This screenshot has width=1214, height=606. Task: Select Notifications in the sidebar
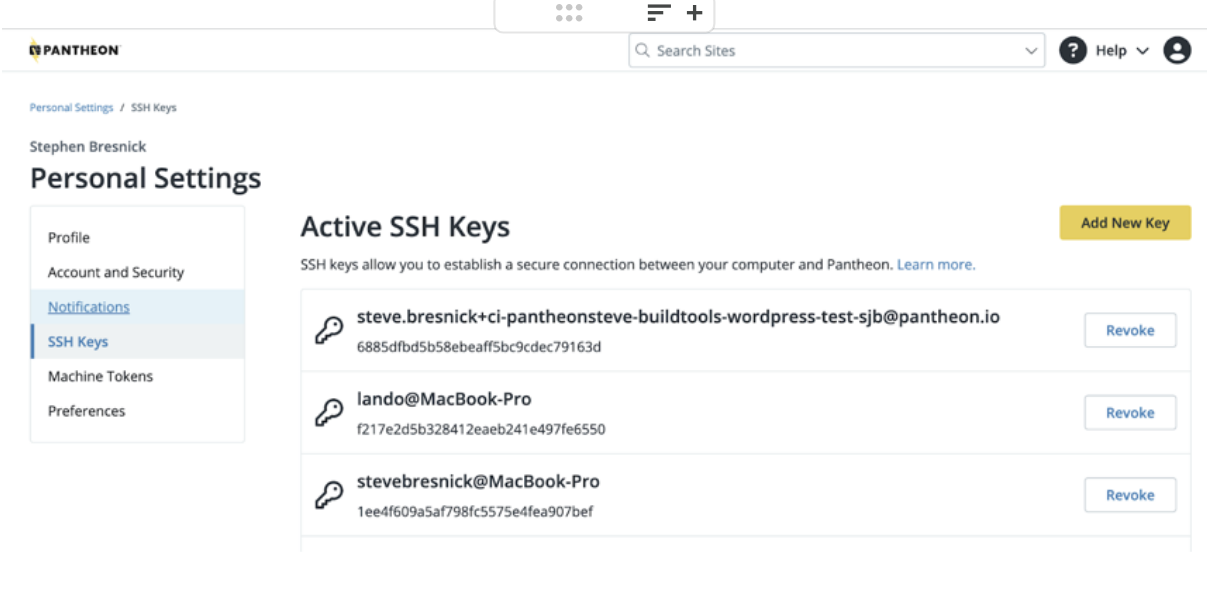tap(89, 307)
